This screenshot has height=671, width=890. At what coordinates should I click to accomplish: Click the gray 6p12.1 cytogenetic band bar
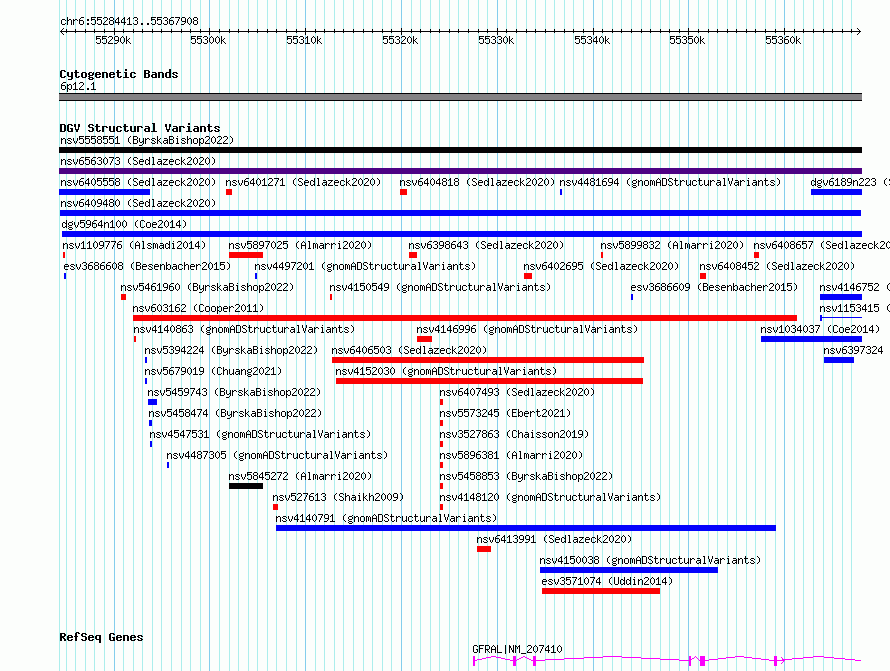tap(460, 97)
